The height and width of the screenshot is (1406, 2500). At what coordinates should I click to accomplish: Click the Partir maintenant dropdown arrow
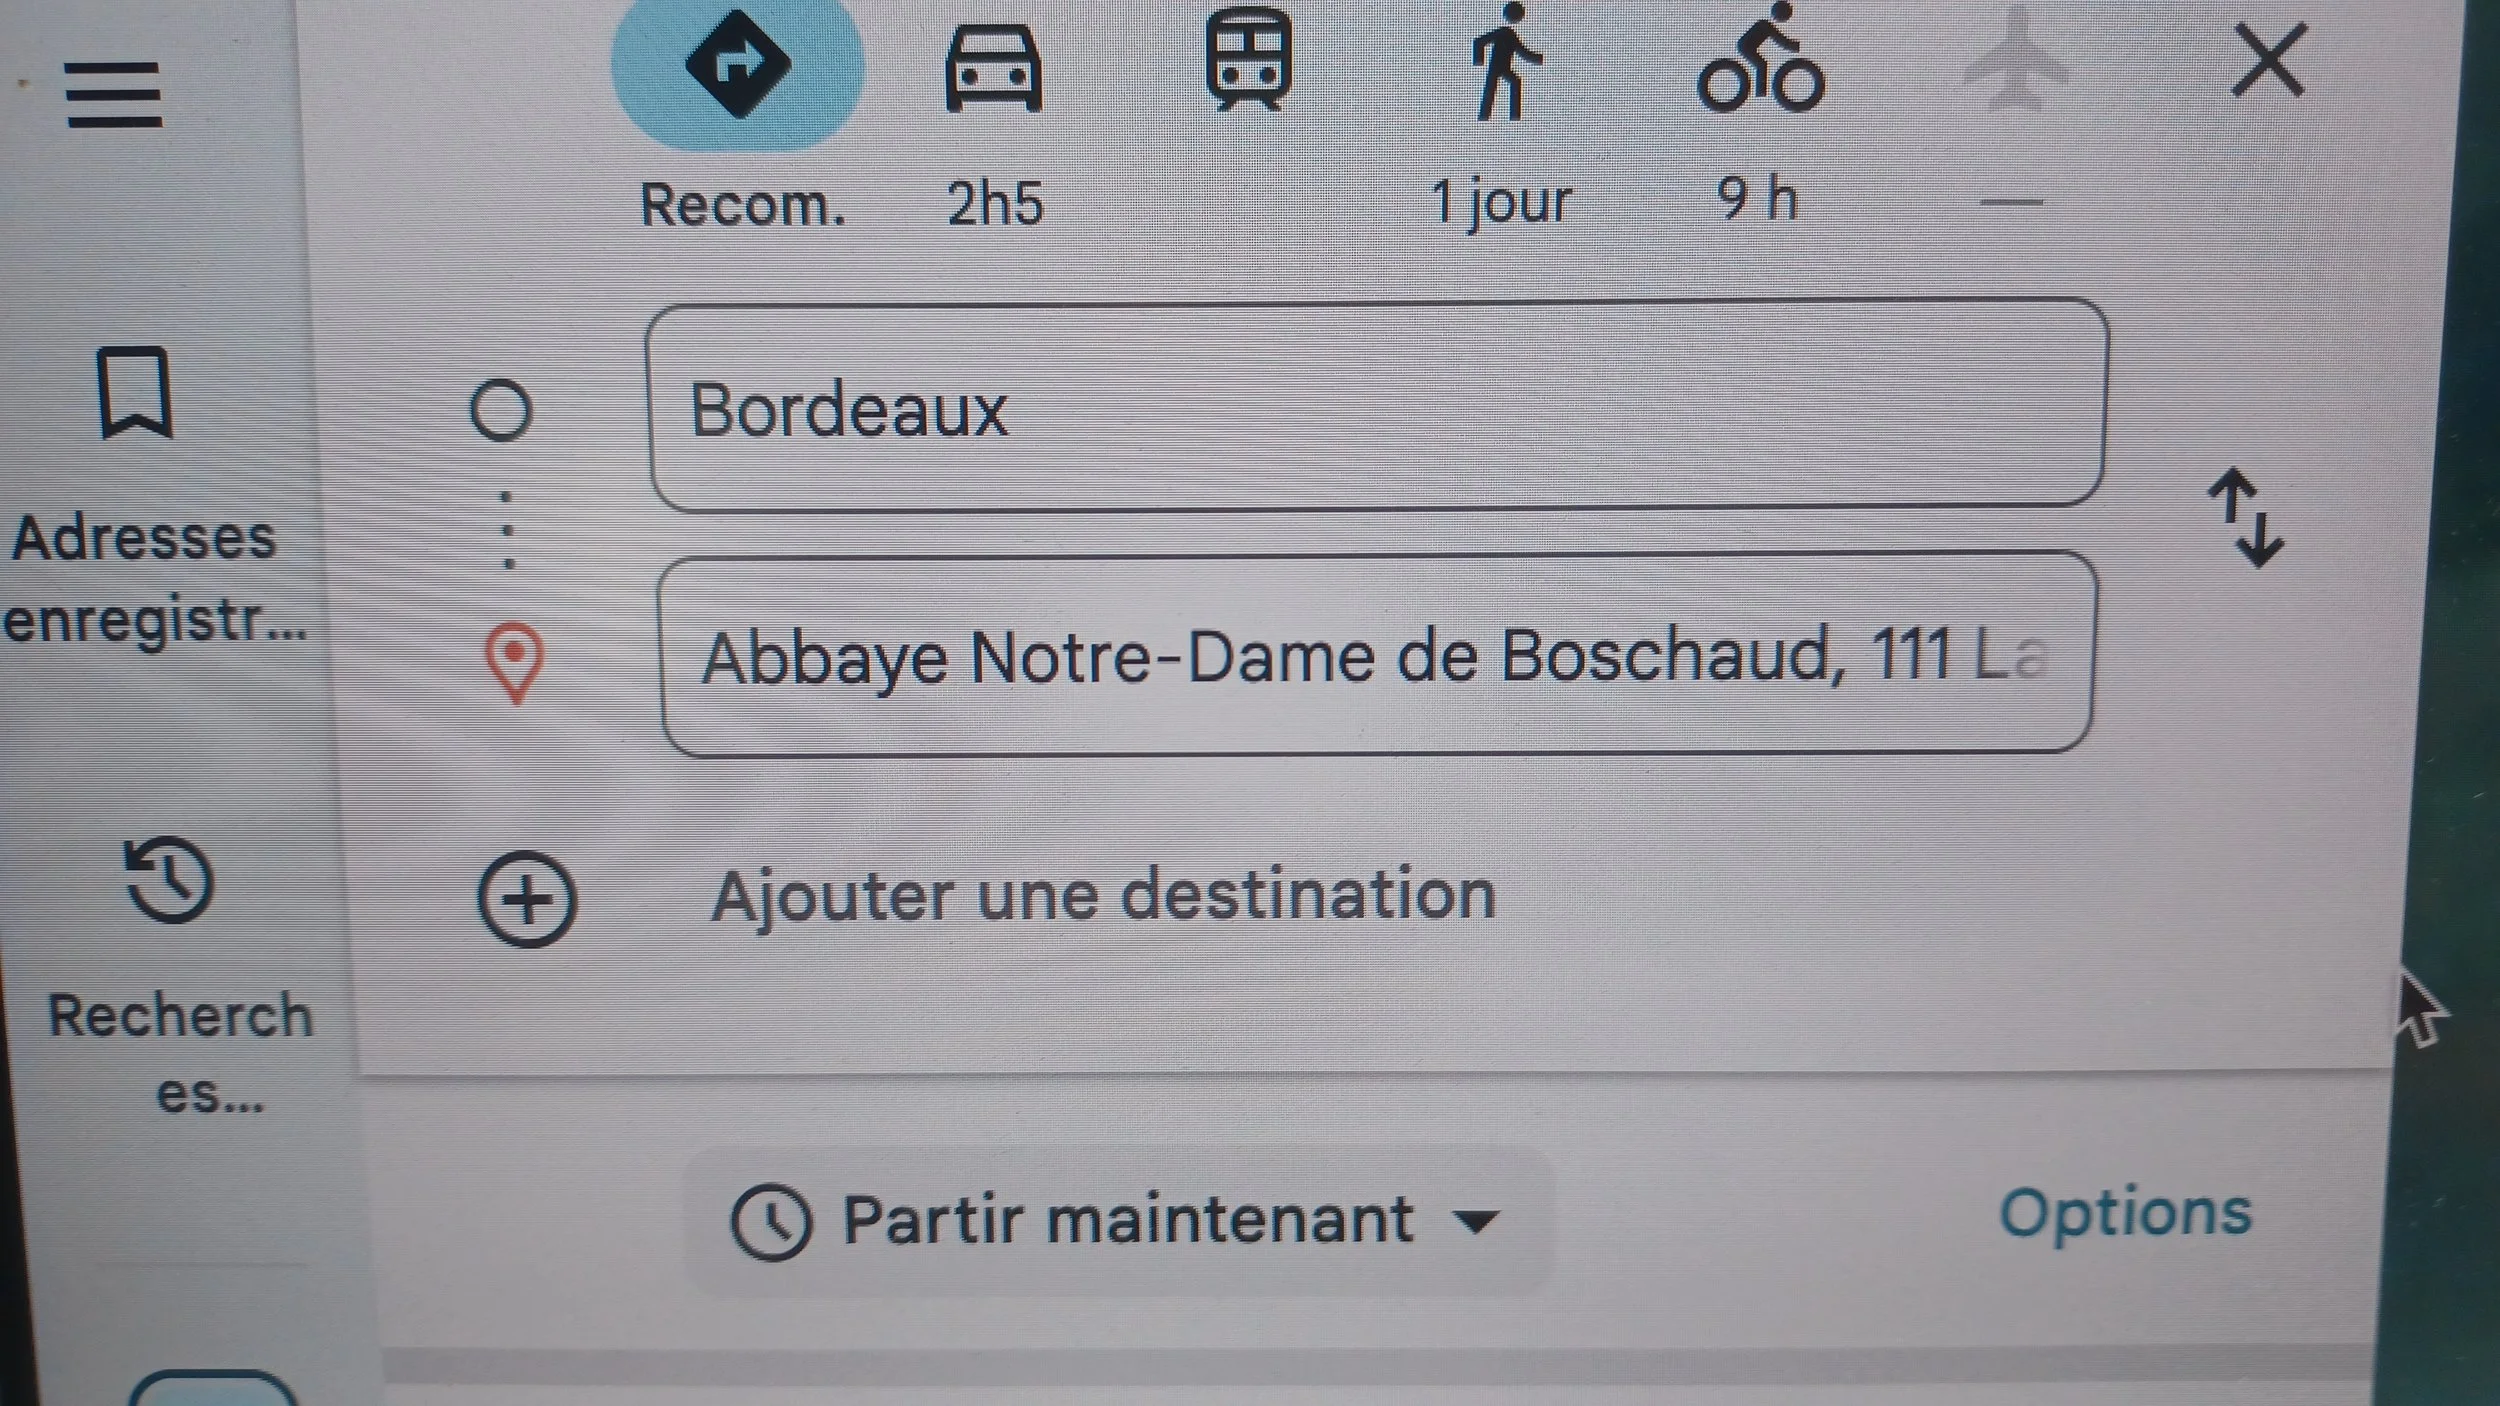(x=1476, y=1221)
